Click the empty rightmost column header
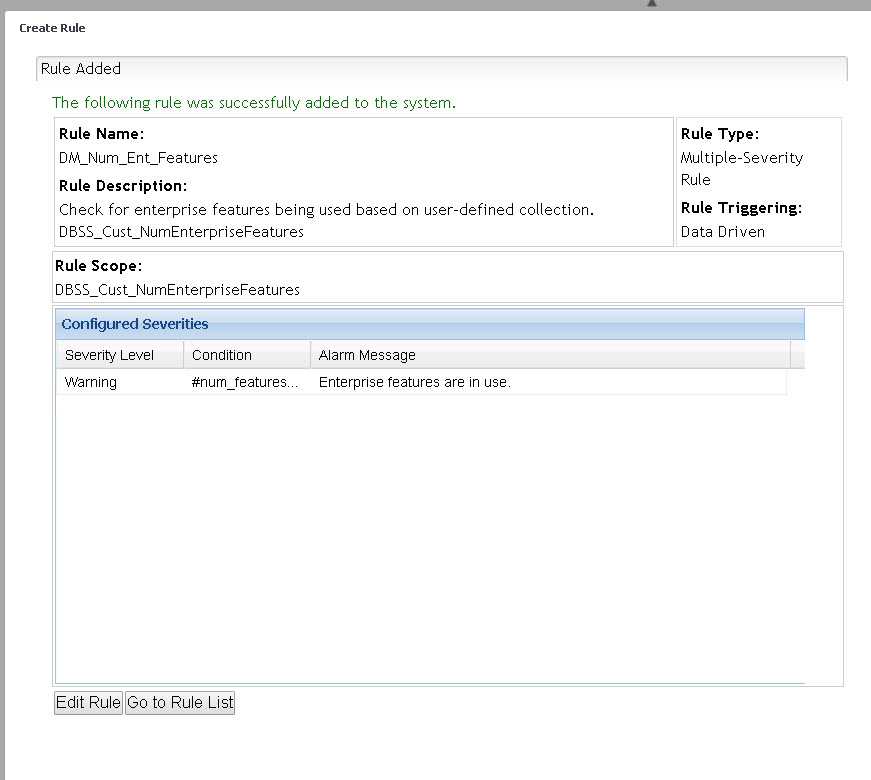The width and height of the screenshot is (871, 780). coord(797,355)
